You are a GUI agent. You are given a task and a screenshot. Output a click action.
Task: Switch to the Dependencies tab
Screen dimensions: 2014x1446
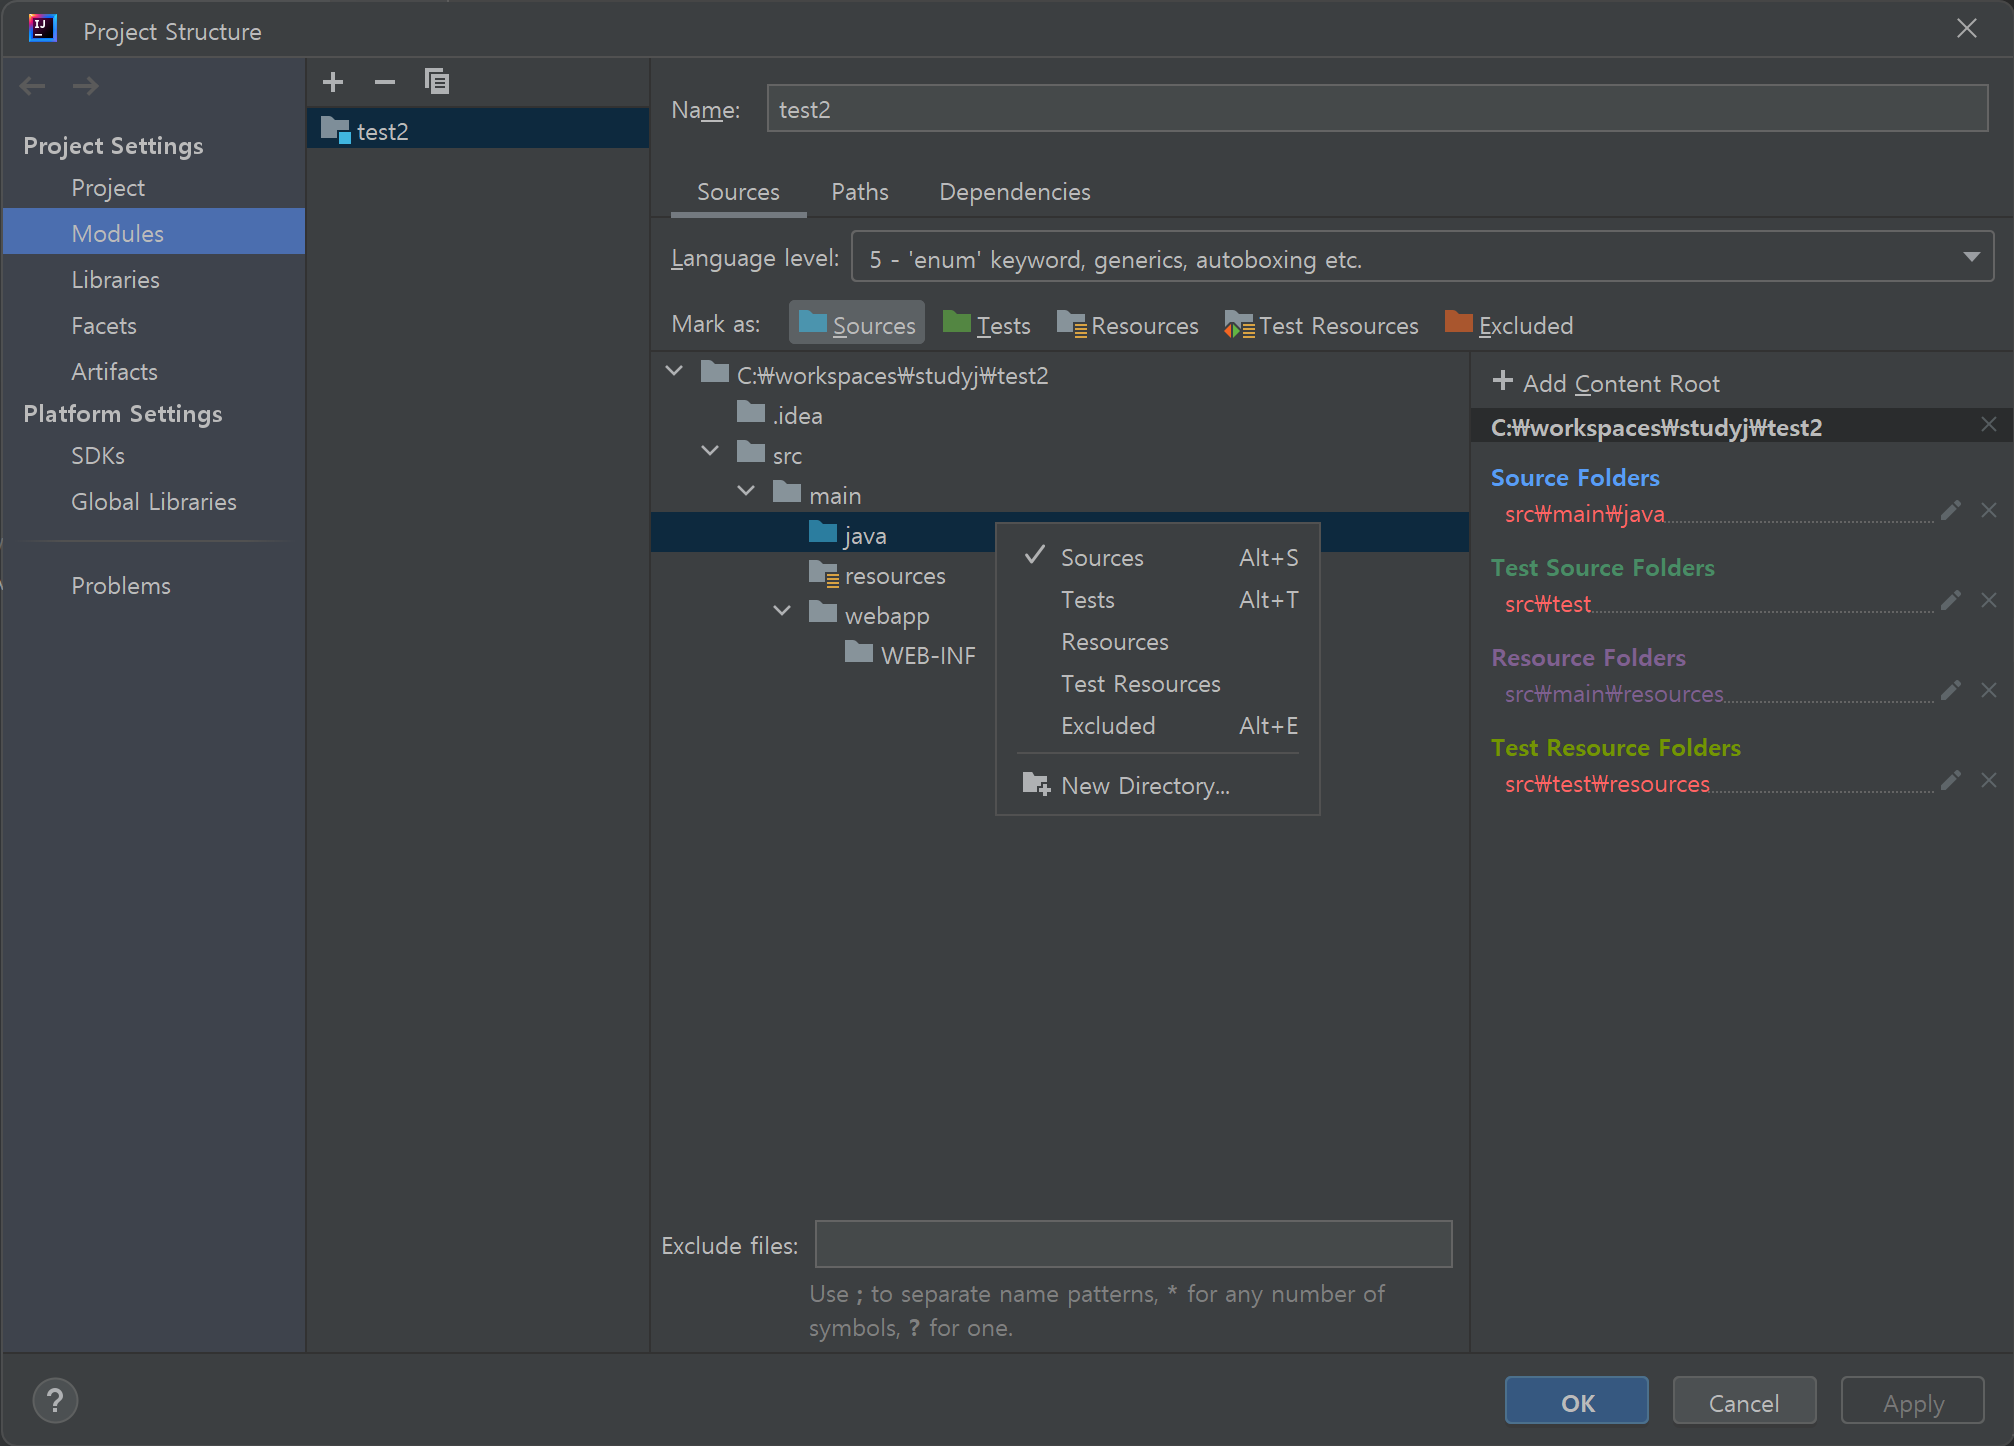click(x=1014, y=192)
